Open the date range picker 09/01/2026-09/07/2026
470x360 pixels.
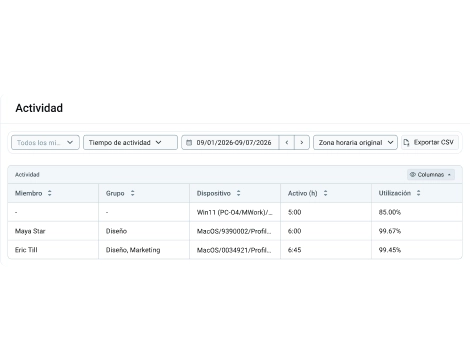coord(230,142)
